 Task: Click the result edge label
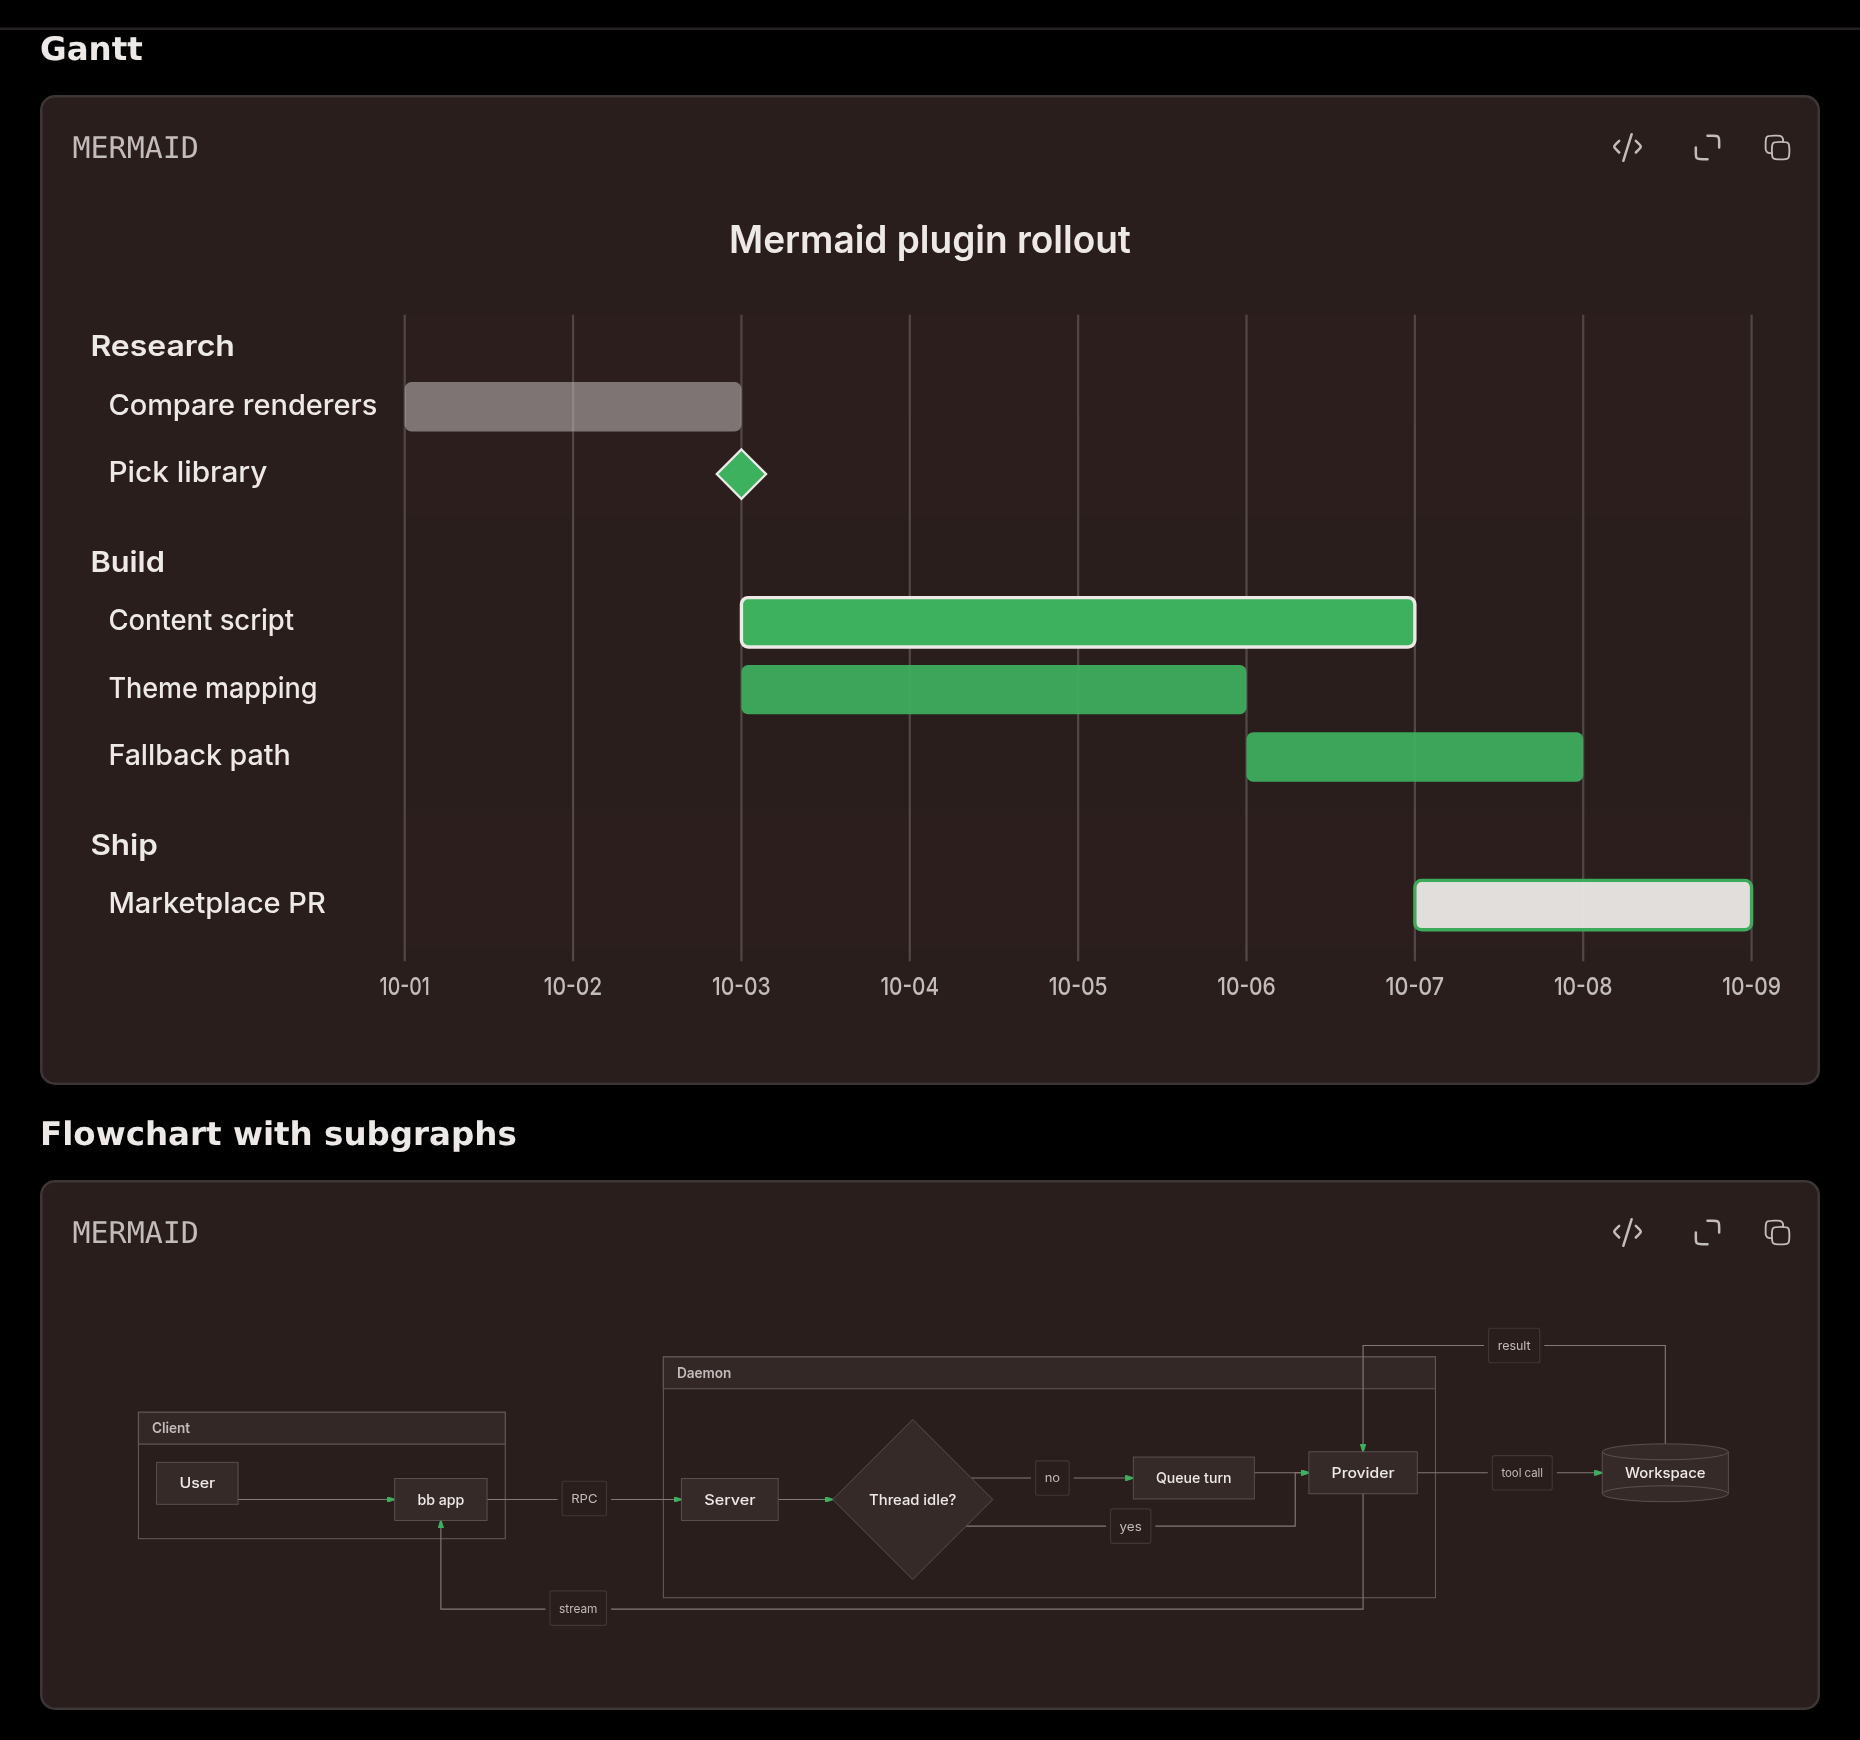(x=1514, y=1346)
